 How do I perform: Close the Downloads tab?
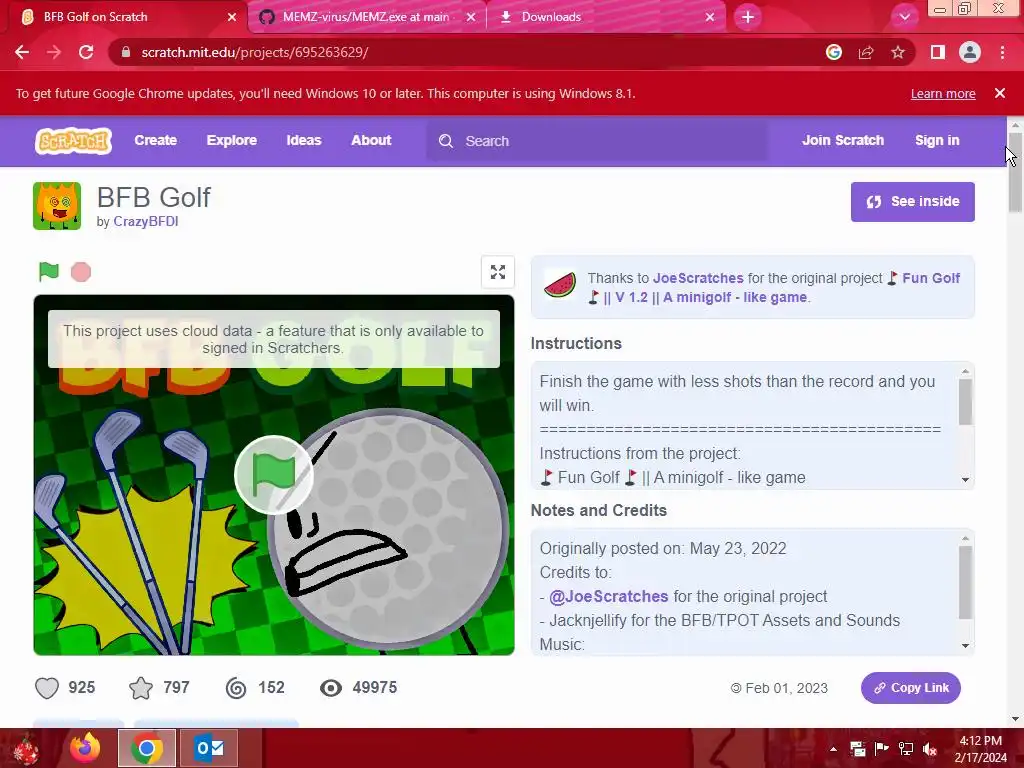(710, 17)
